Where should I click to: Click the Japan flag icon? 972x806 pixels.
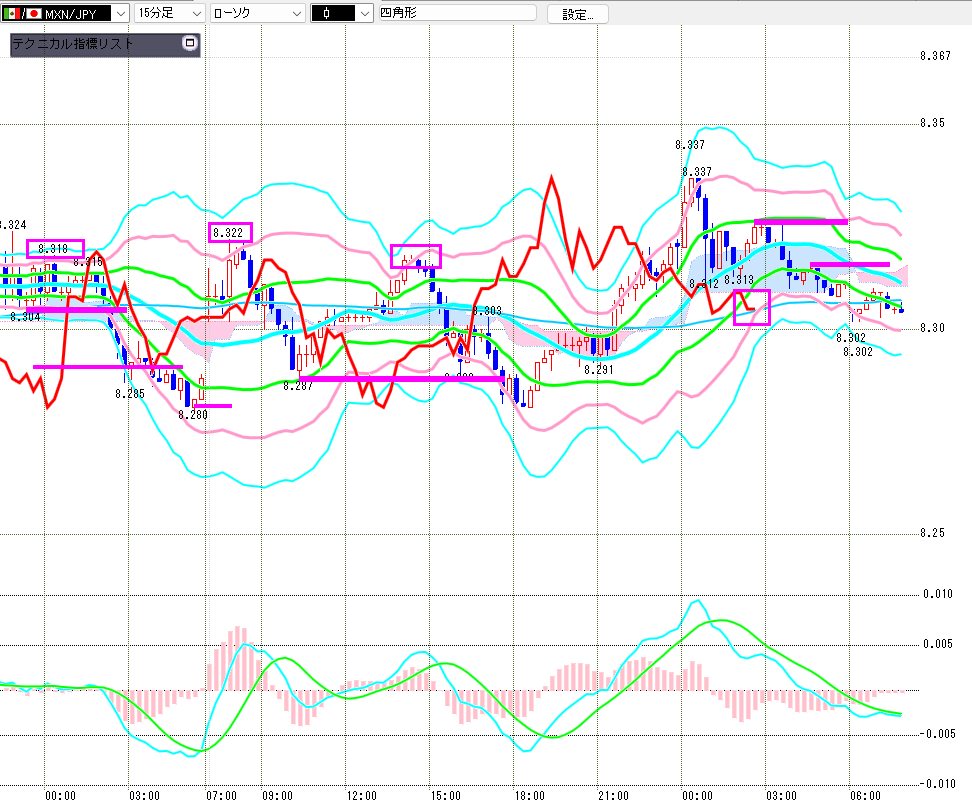click(x=34, y=13)
